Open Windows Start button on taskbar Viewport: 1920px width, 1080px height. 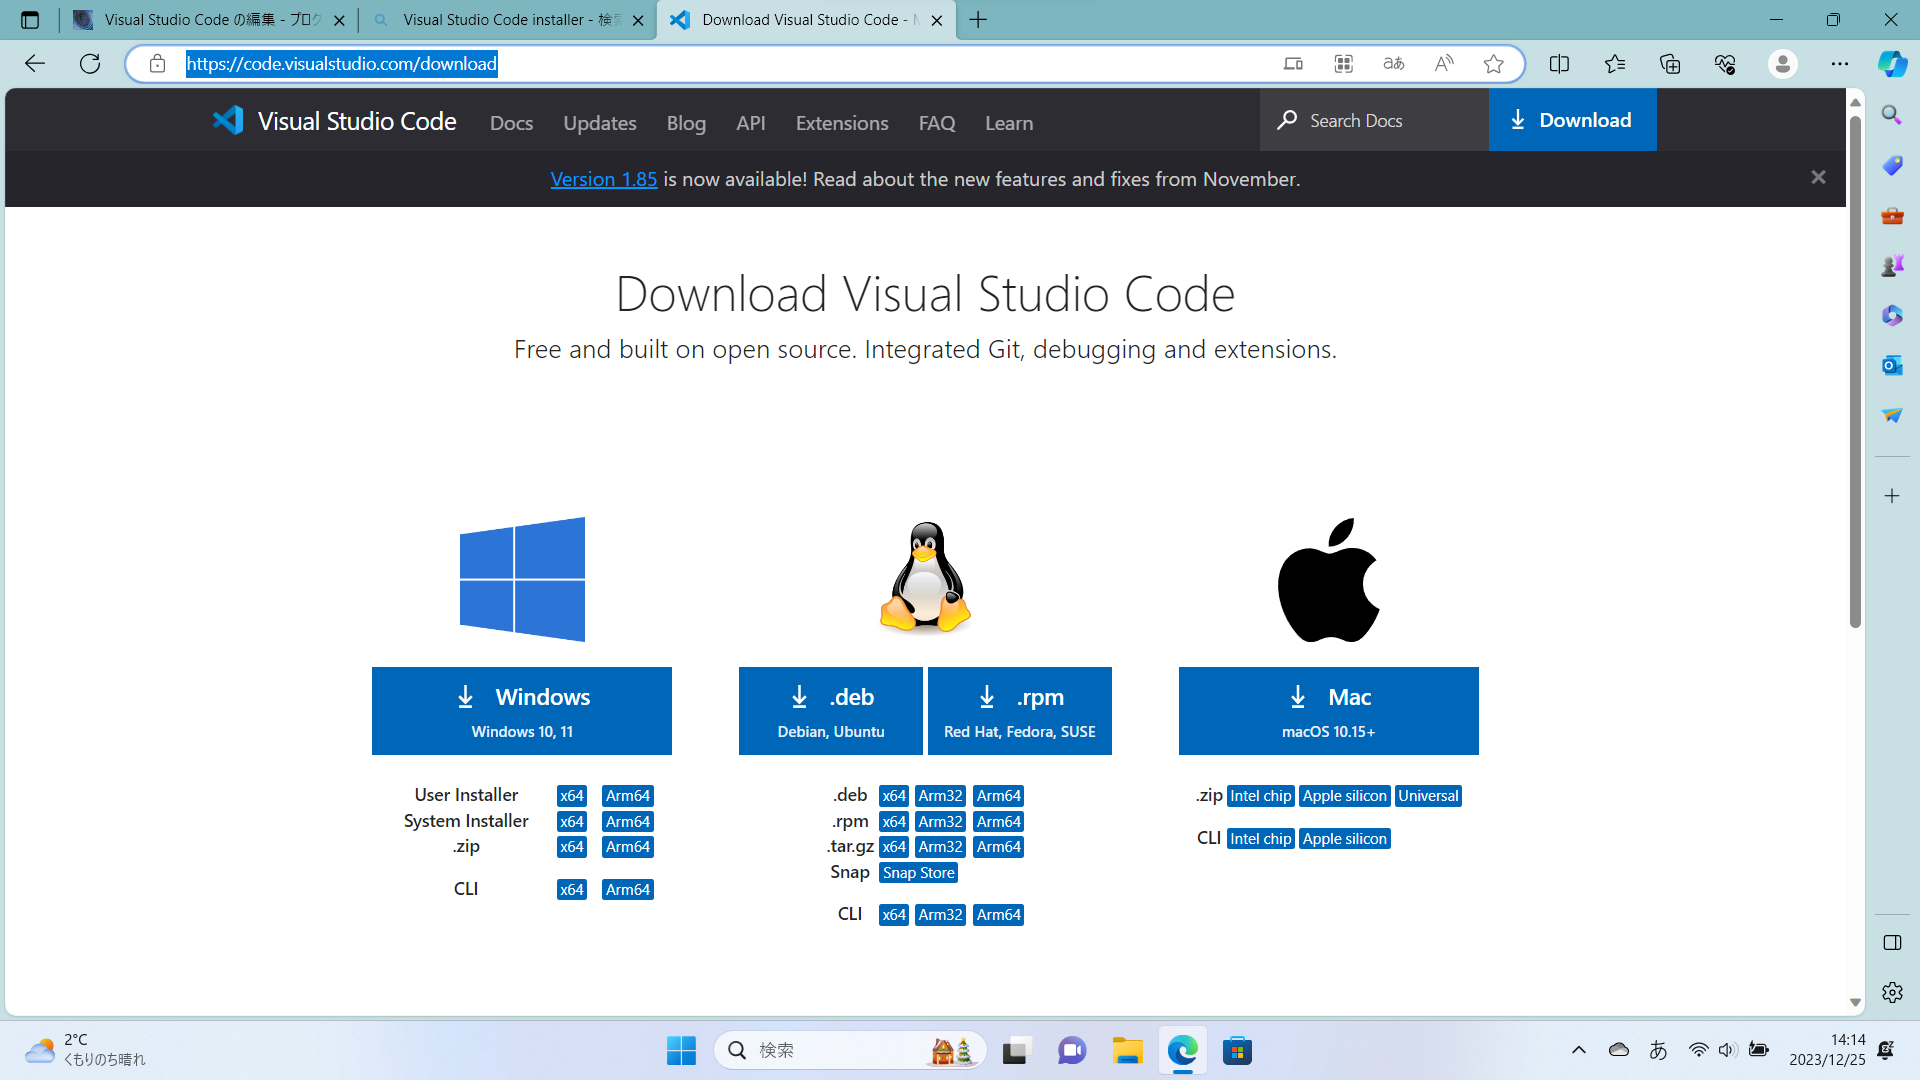pyautogui.click(x=681, y=1050)
